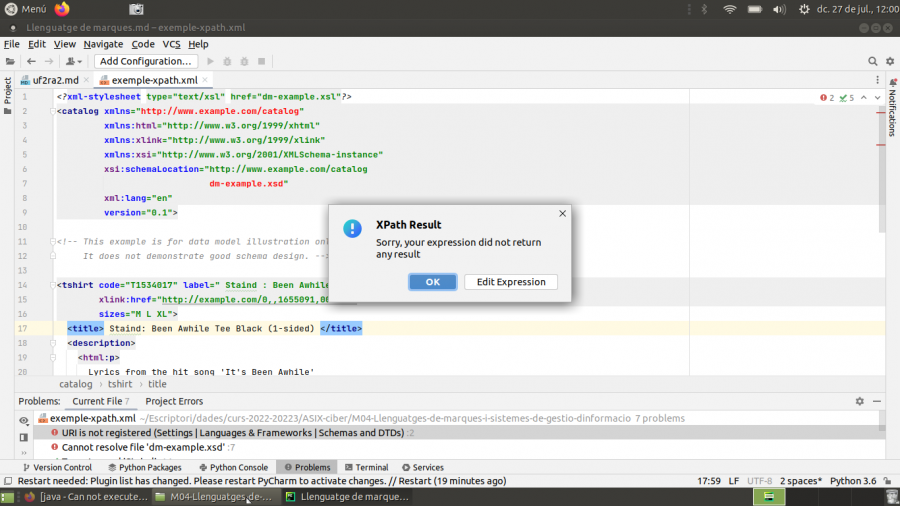
Task: Close the exemple-xpath.xml tab
Action: (x=205, y=80)
